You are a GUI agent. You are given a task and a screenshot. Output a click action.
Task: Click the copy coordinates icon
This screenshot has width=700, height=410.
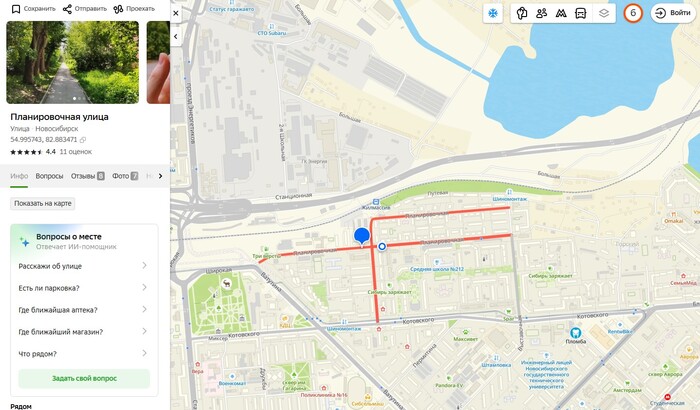(x=83, y=140)
